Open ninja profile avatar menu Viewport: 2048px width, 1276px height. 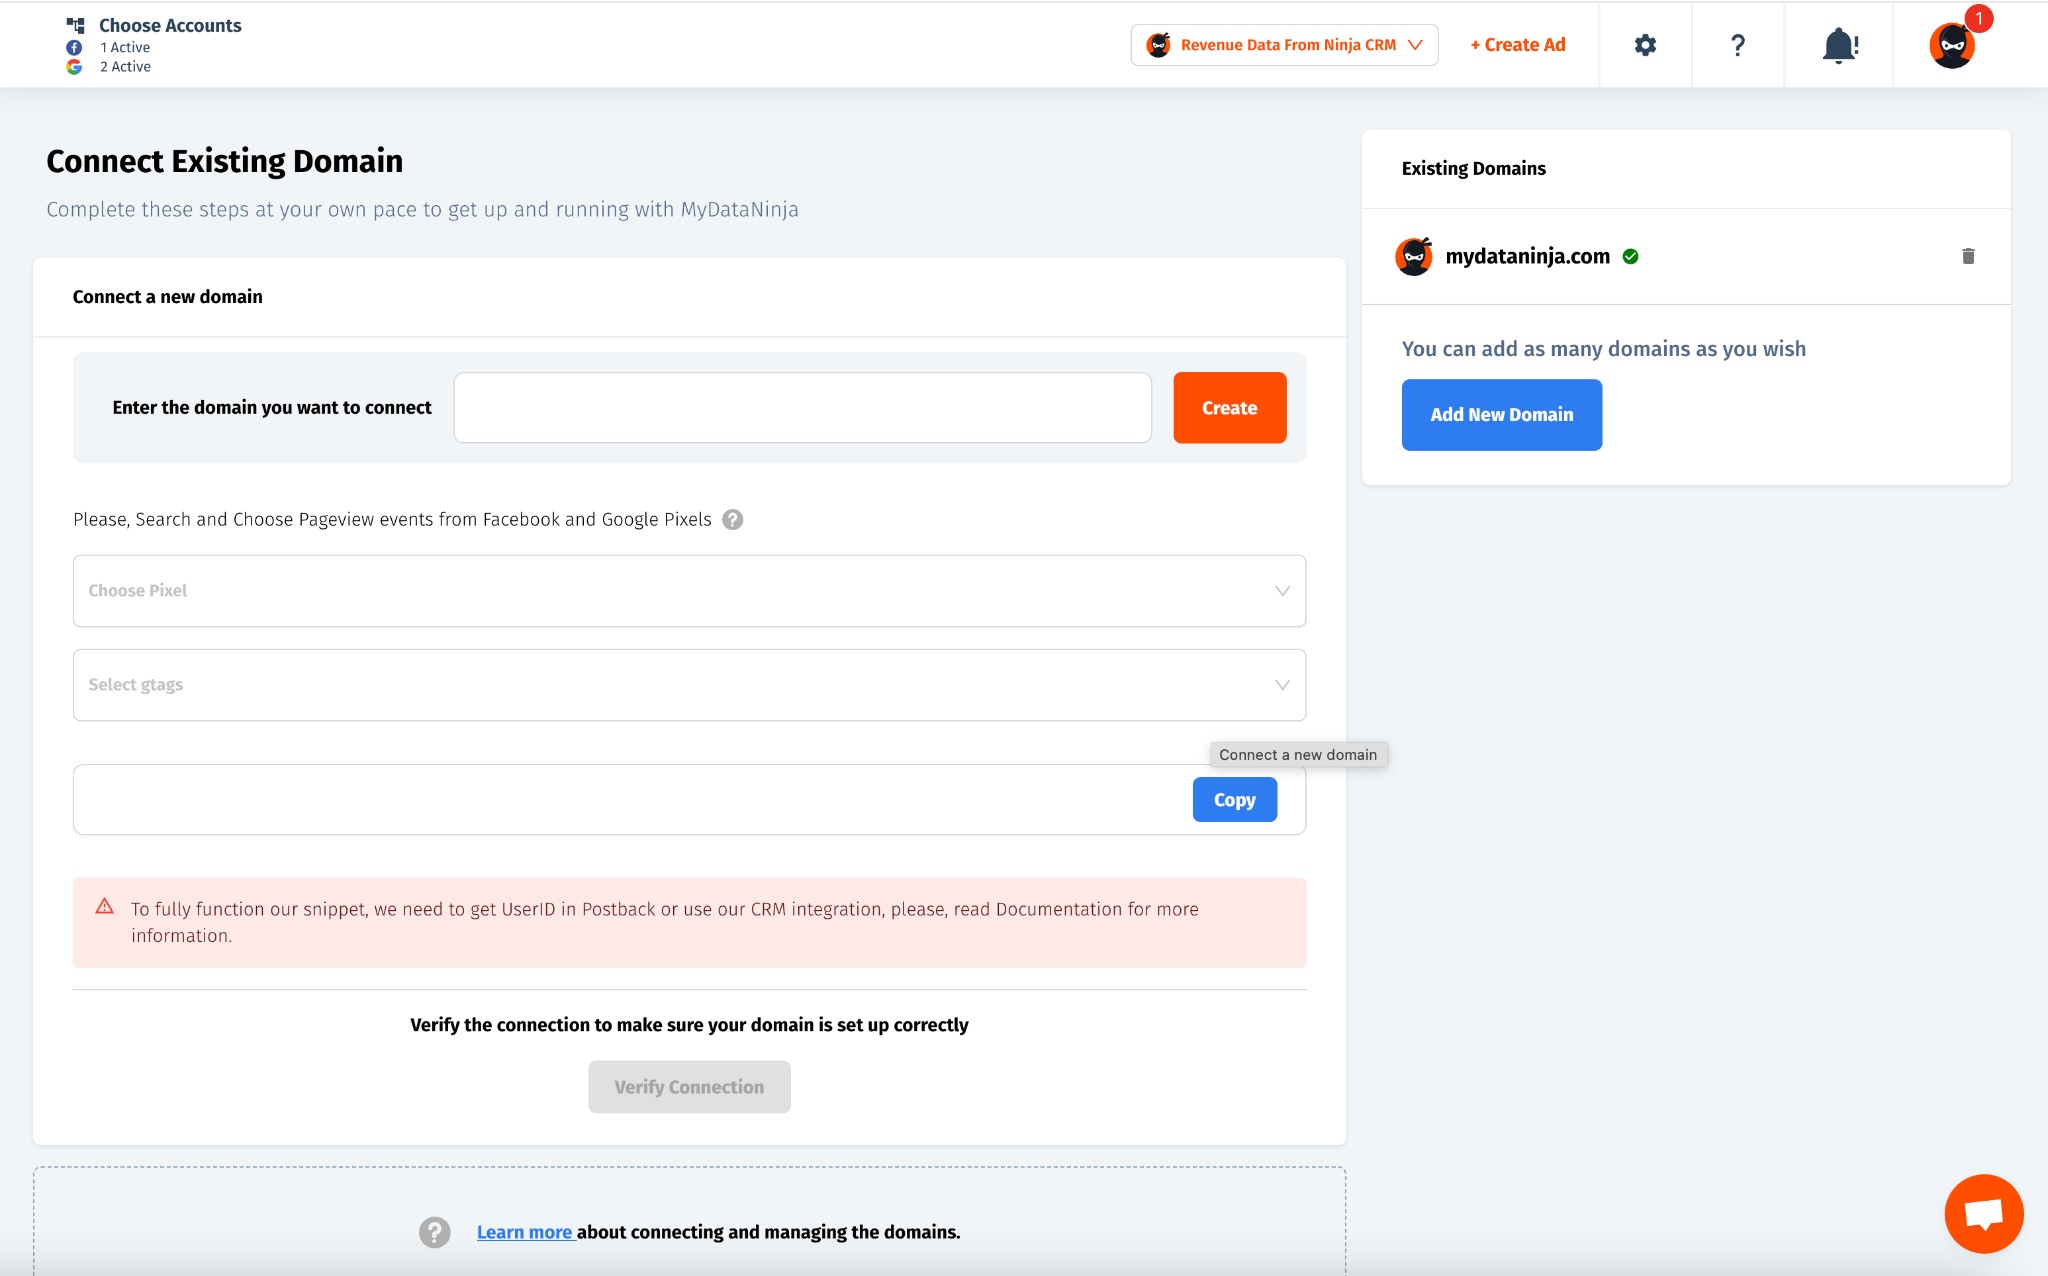click(x=1951, y=45)
